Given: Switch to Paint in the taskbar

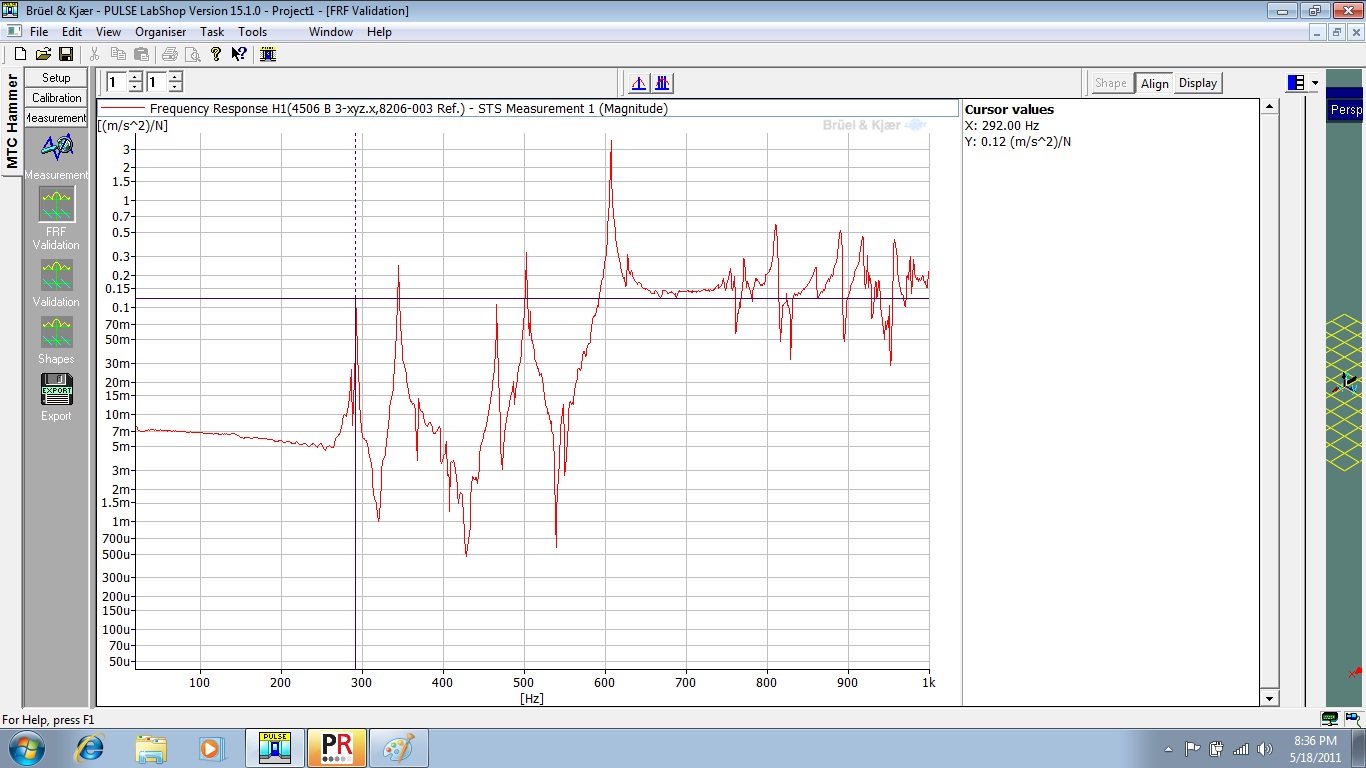Looking at the screenshot, I should pyautogui.click(x=399, y=748).
